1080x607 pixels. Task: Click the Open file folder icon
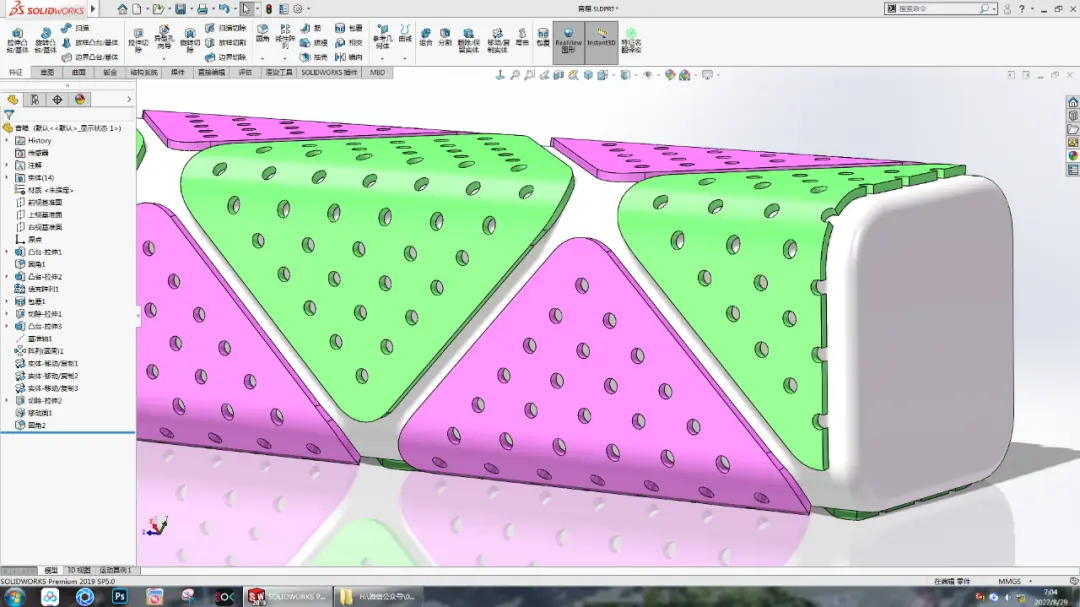pyautogui.click(x=158, y=9)
